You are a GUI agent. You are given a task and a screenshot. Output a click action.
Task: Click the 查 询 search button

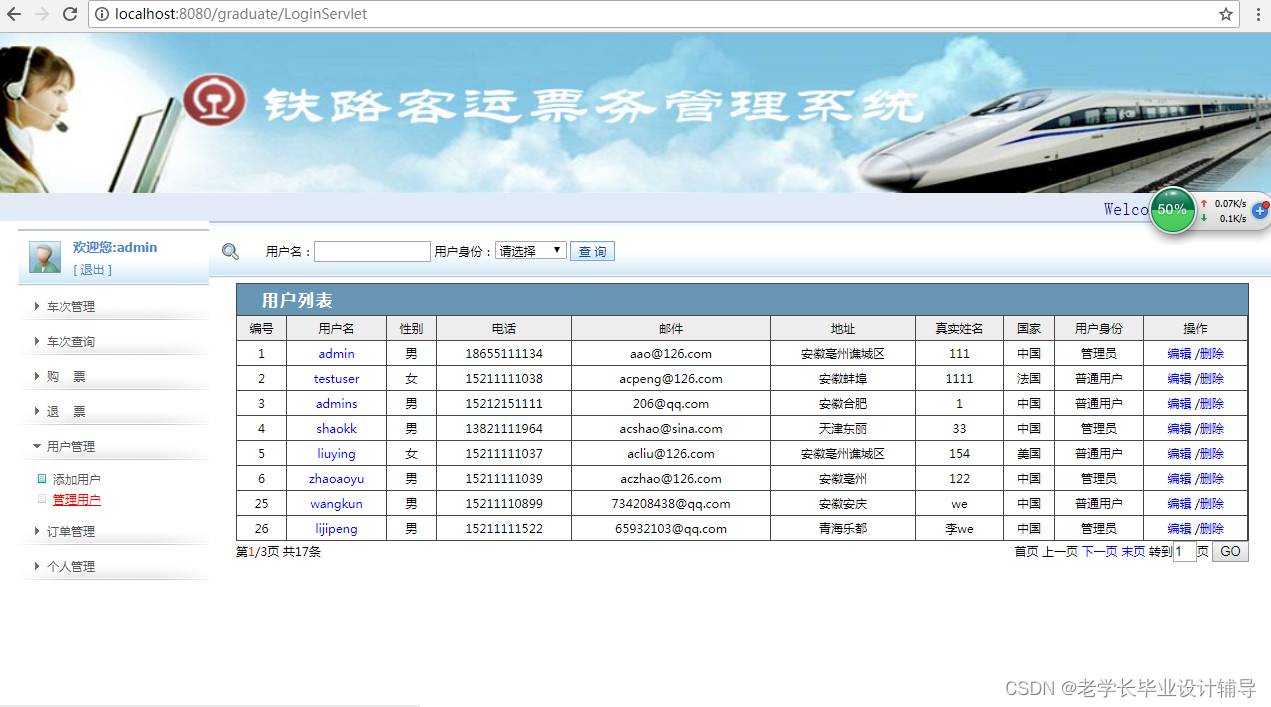coord(592,250)
